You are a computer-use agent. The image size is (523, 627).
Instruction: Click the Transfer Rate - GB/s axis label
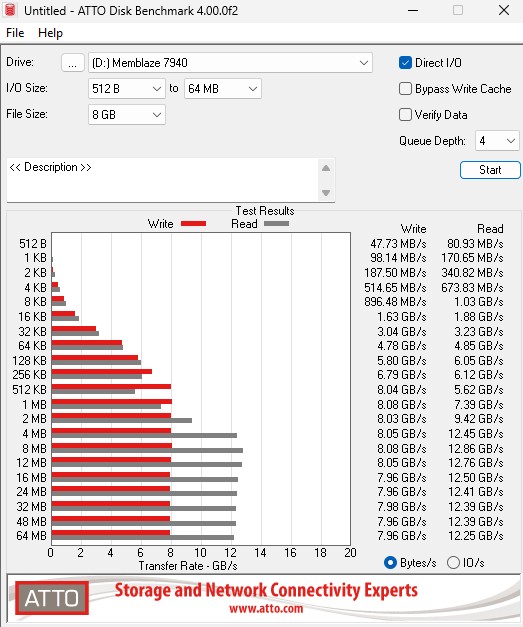pyautogui.click(x=188, y=566)
